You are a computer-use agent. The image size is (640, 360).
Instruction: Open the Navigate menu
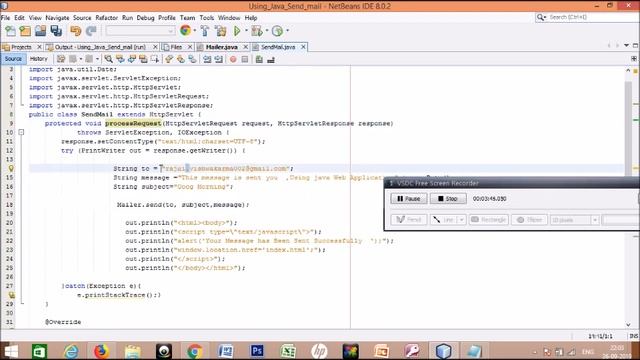tap(57, 18)
